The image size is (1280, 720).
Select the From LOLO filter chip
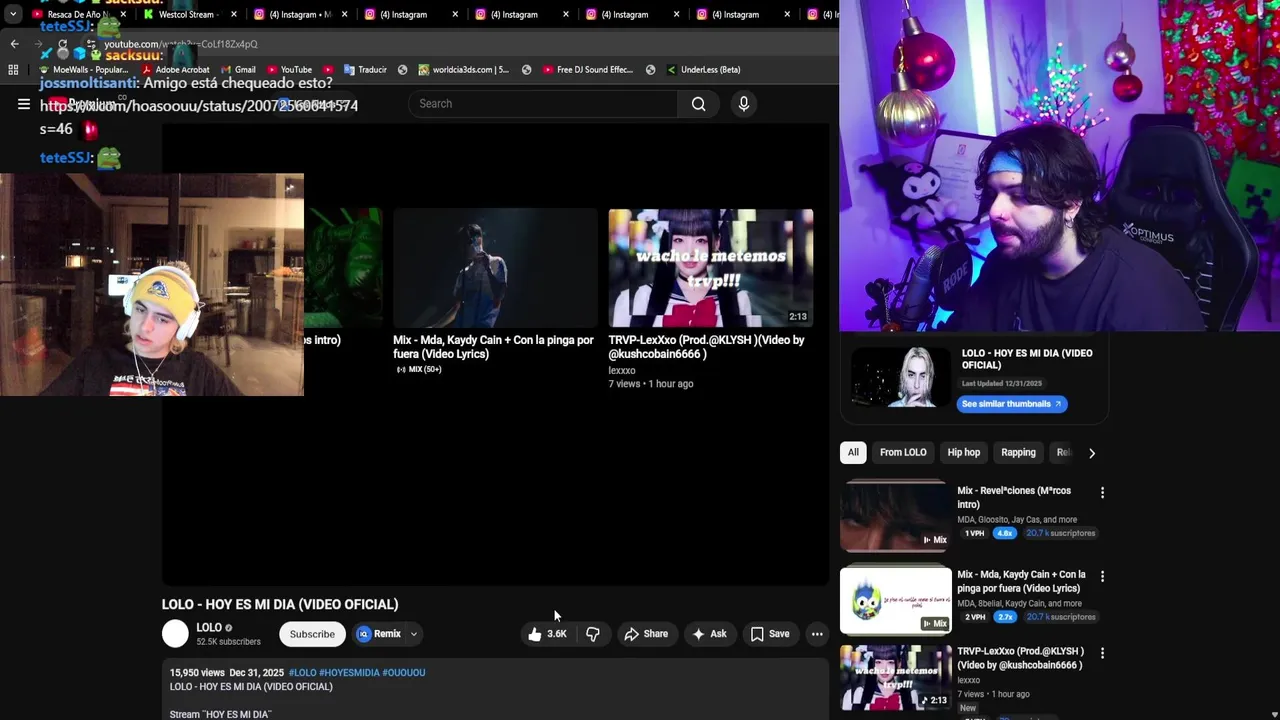tap(903, 453)
